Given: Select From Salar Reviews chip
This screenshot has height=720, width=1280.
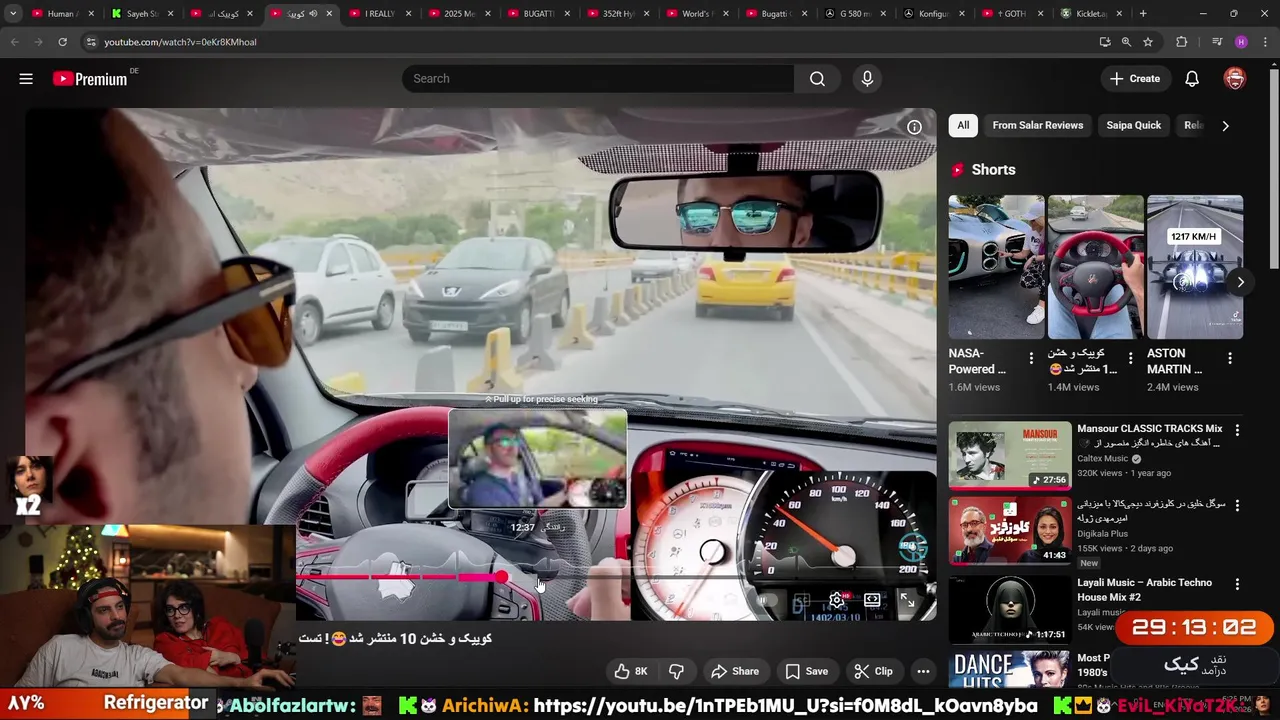Looking at the screenshot, I should coord(1037,125).
